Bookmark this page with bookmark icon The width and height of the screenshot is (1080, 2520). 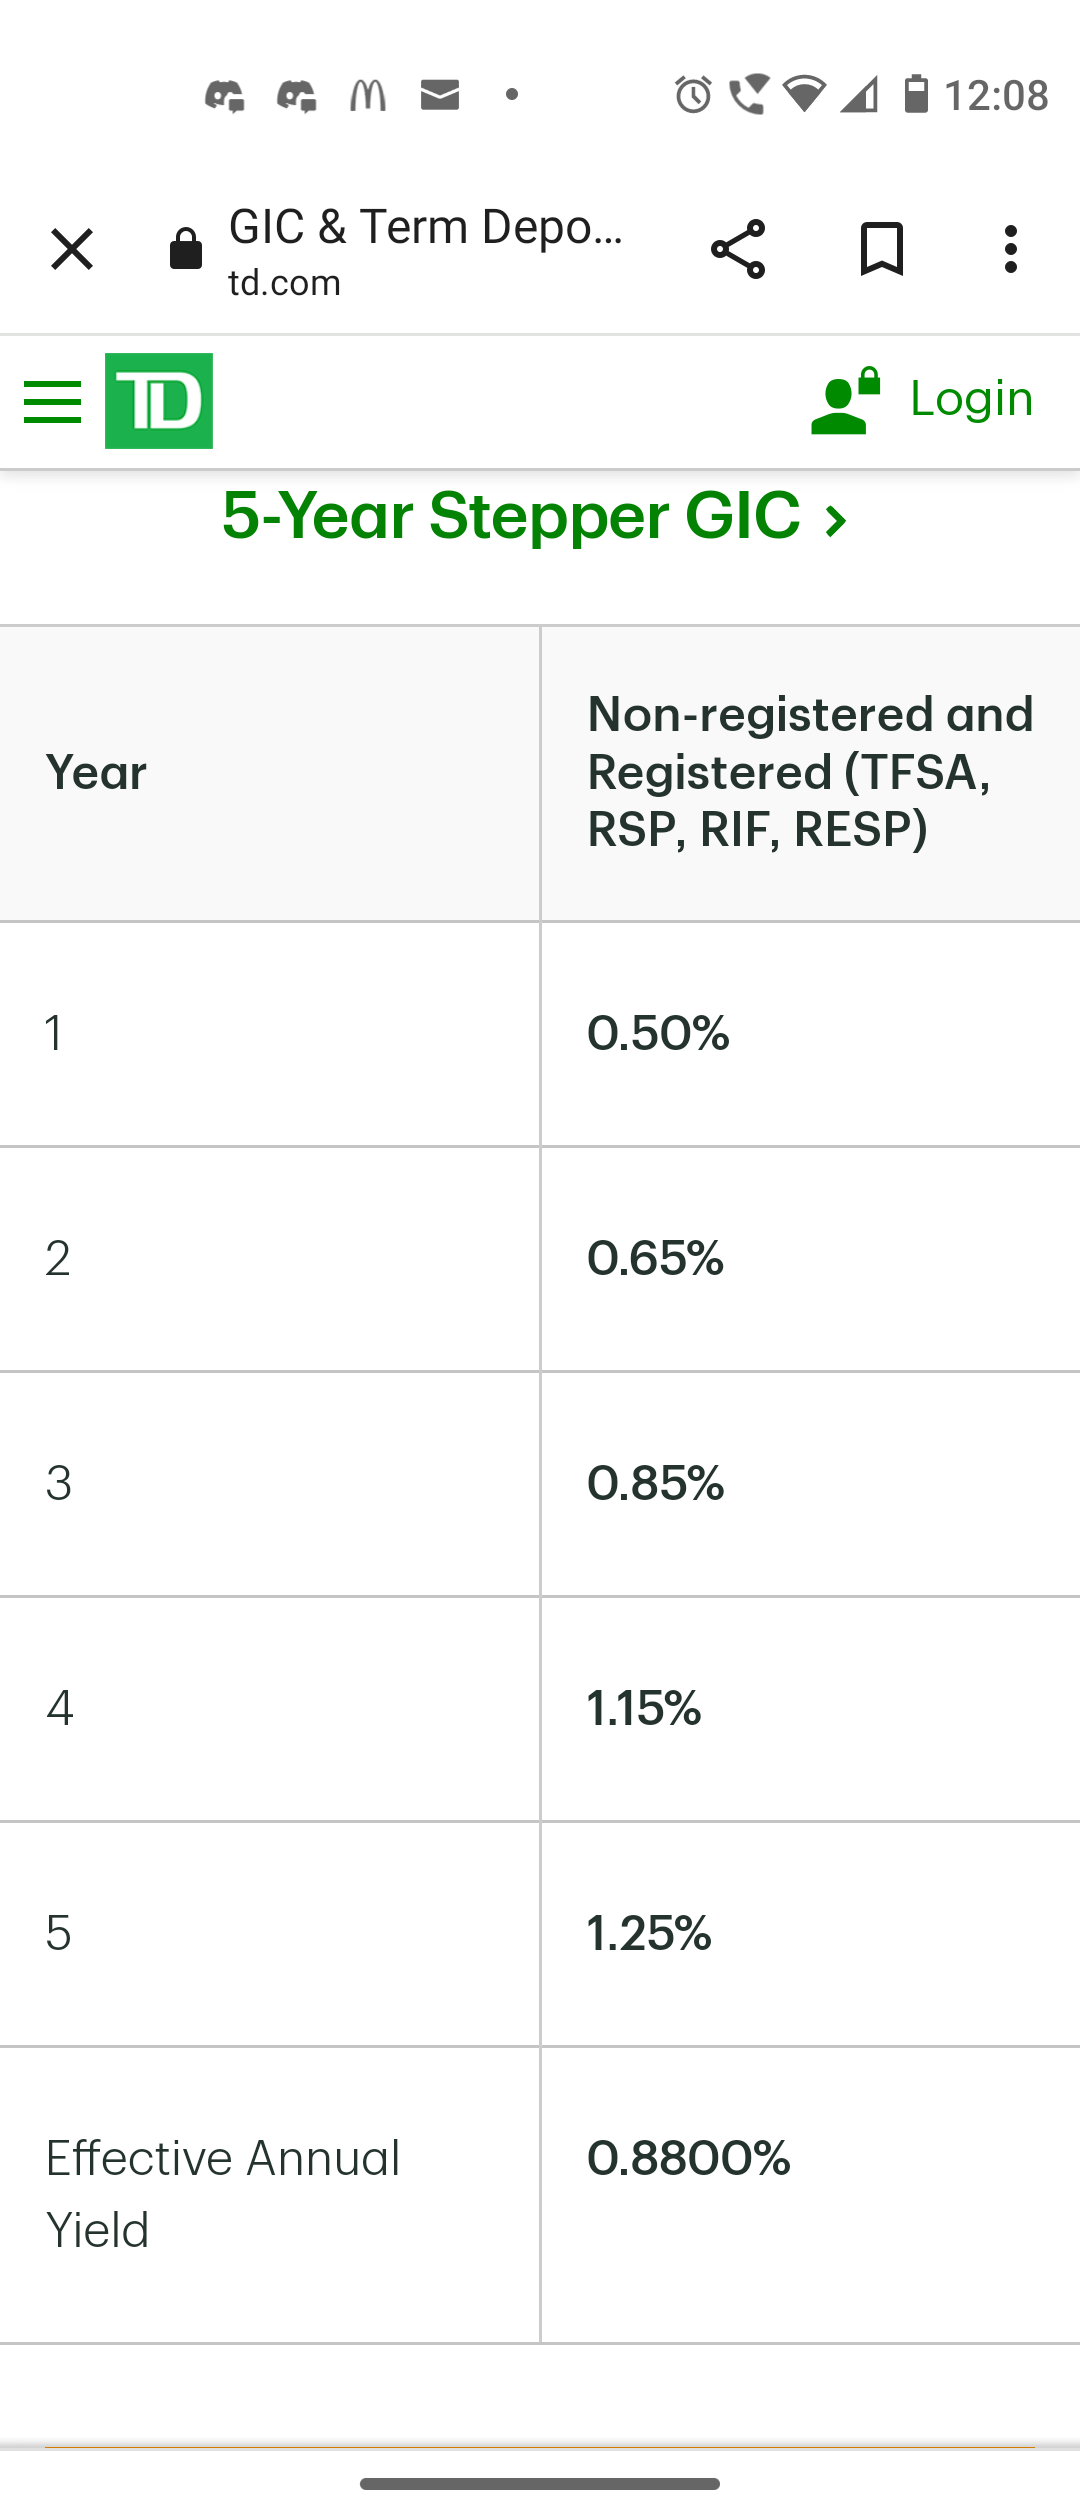point(882,249)
